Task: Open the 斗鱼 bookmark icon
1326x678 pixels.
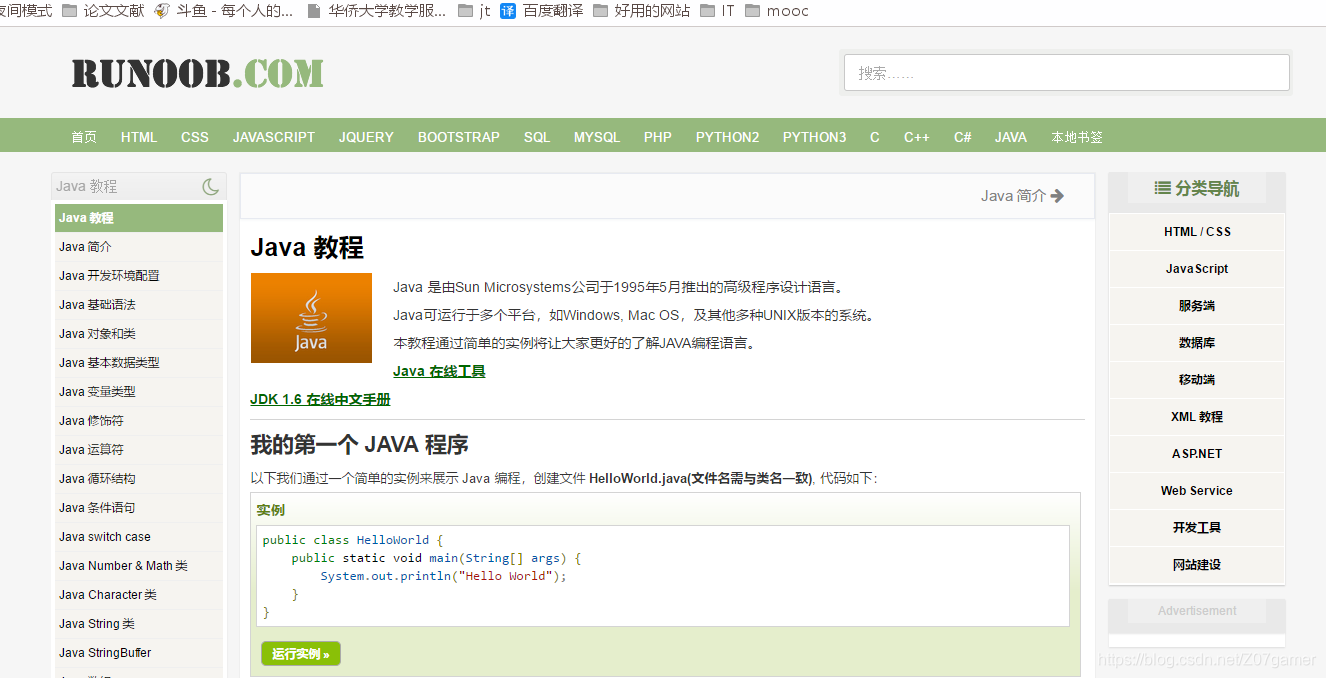Action: point(162,11)
